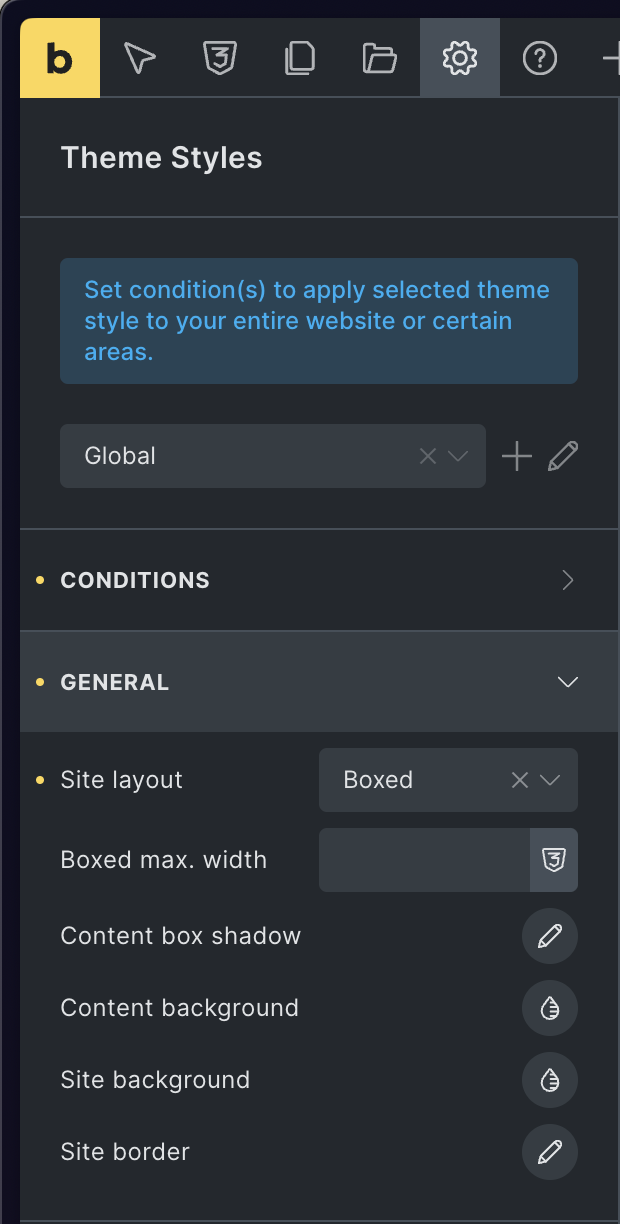
Task: Clear the Global theme style selection
Action: tap(428, 456)
